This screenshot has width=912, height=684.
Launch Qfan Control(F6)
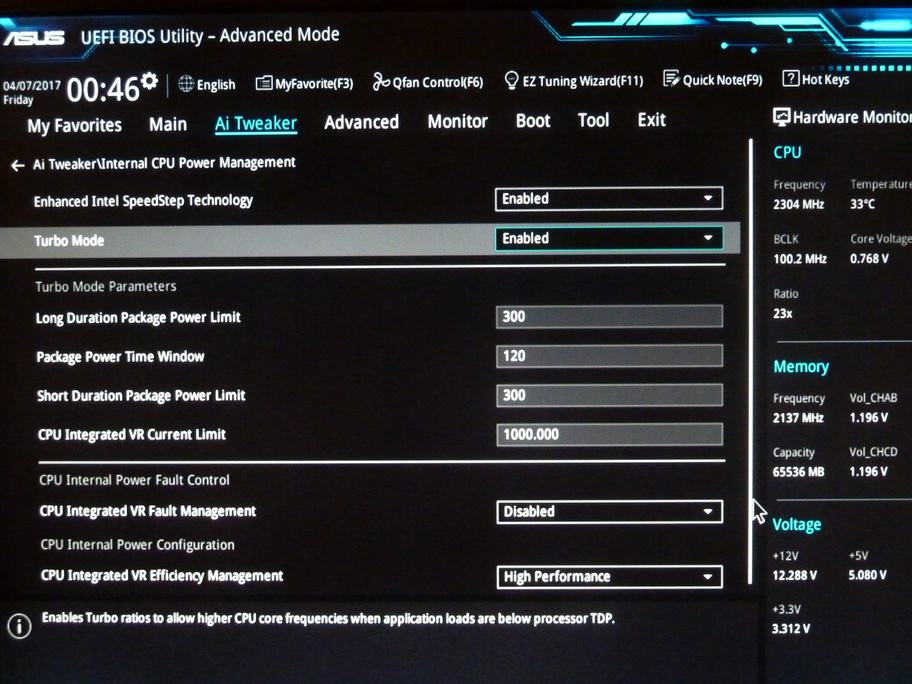pyautogui.click(x=428, y=82)
